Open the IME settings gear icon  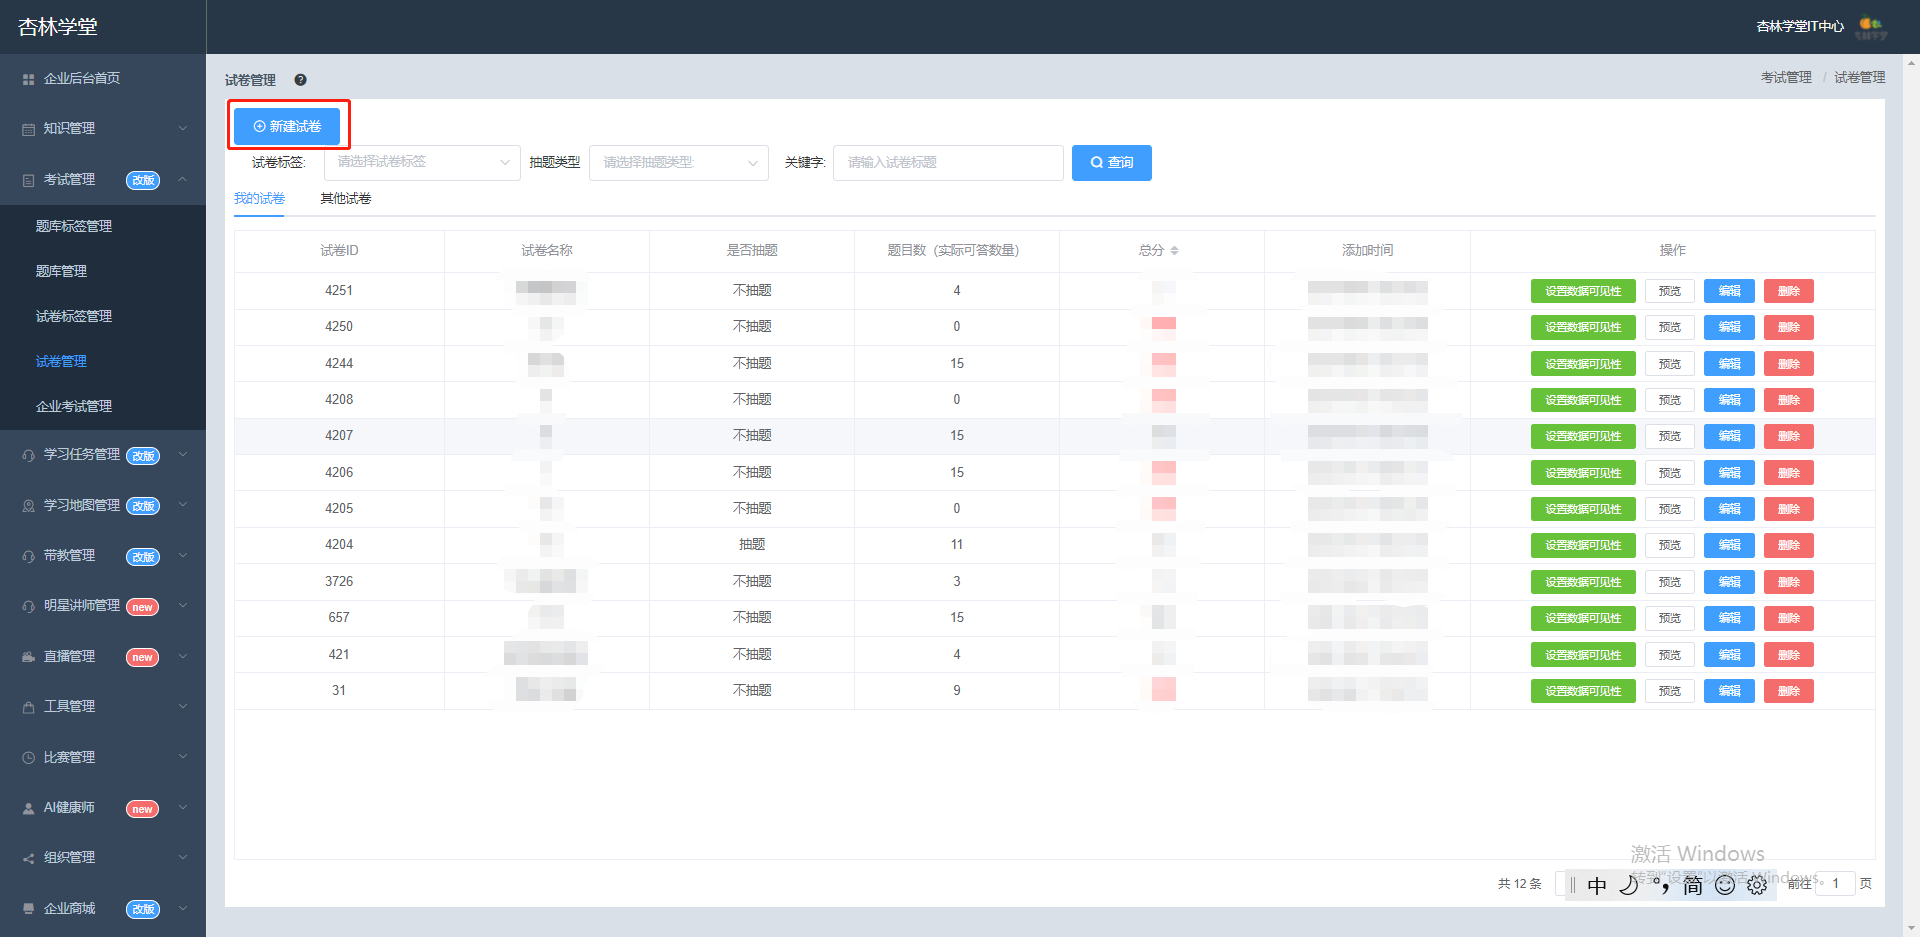point(1757,885)
